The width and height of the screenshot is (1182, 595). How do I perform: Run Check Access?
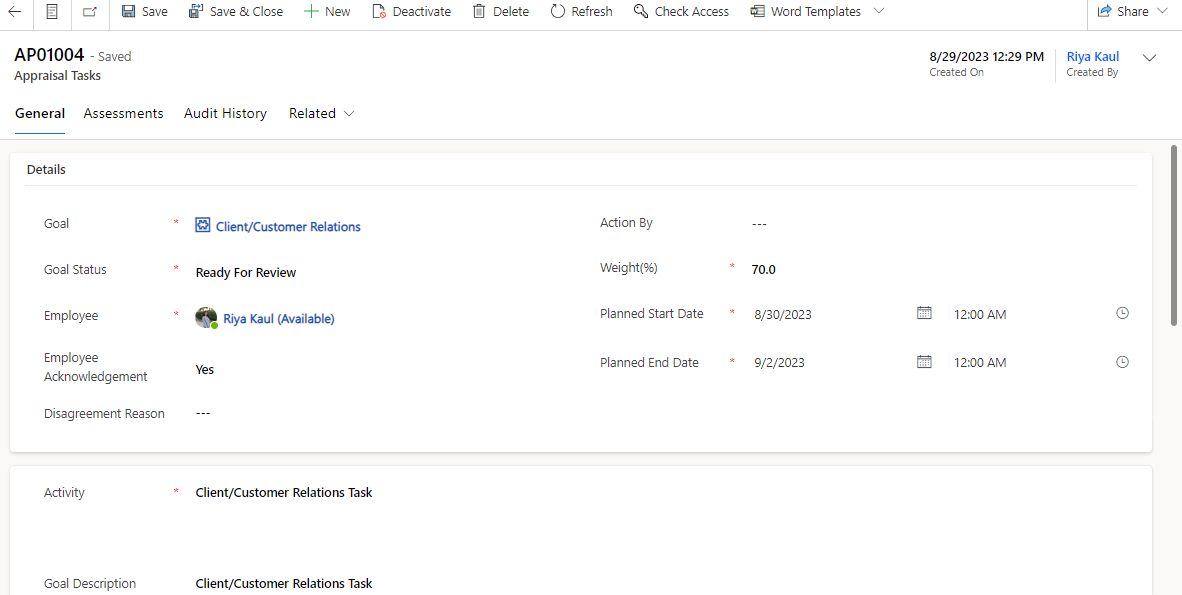681,11
